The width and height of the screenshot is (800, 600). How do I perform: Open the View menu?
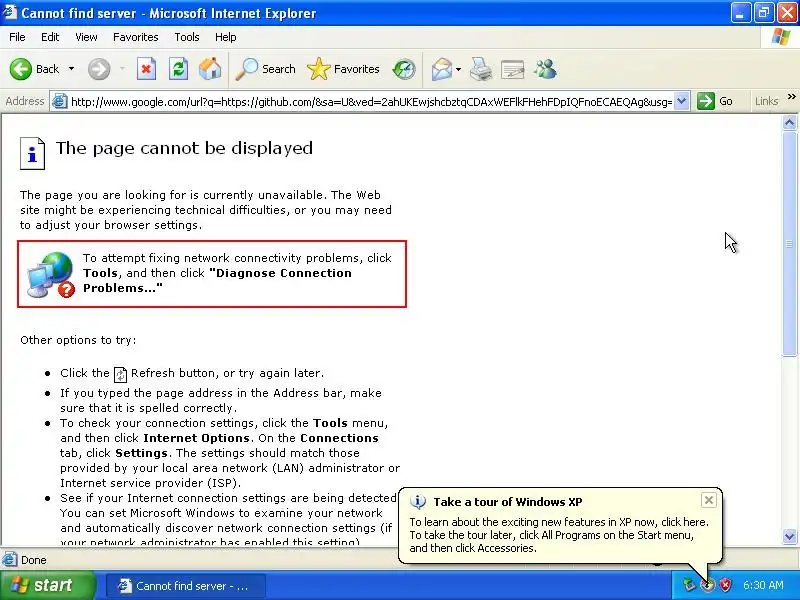(86, 37)
